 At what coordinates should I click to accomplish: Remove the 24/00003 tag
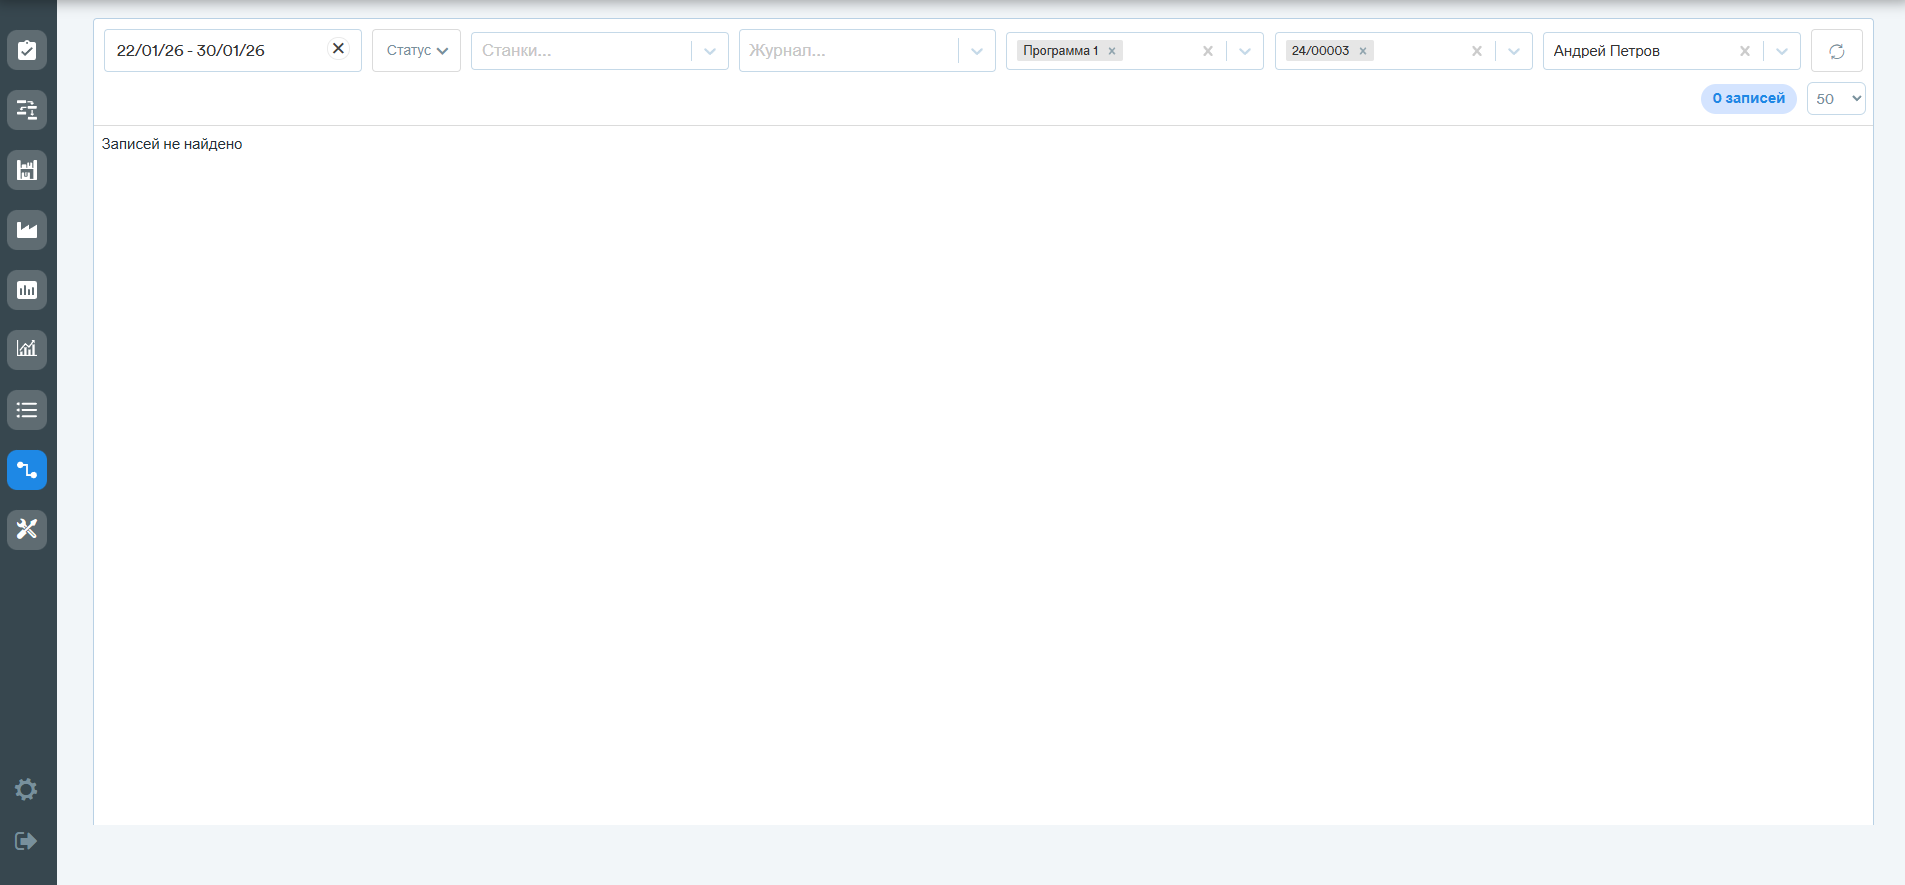pyautogui.click(x=1363, y=51)
